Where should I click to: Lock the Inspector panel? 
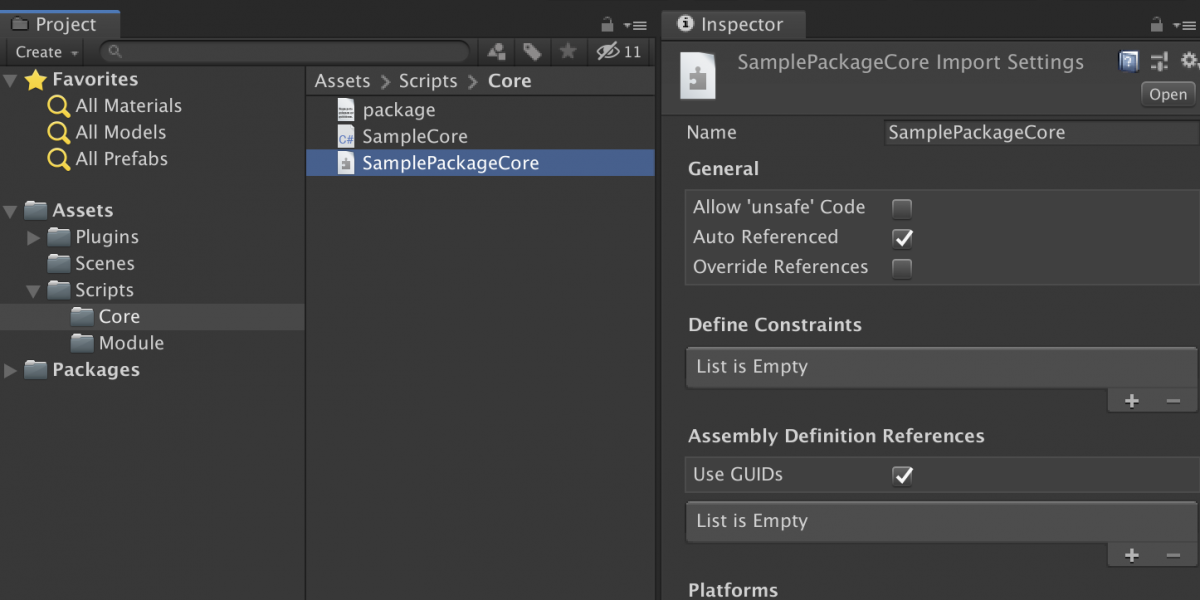(1157, 25)
